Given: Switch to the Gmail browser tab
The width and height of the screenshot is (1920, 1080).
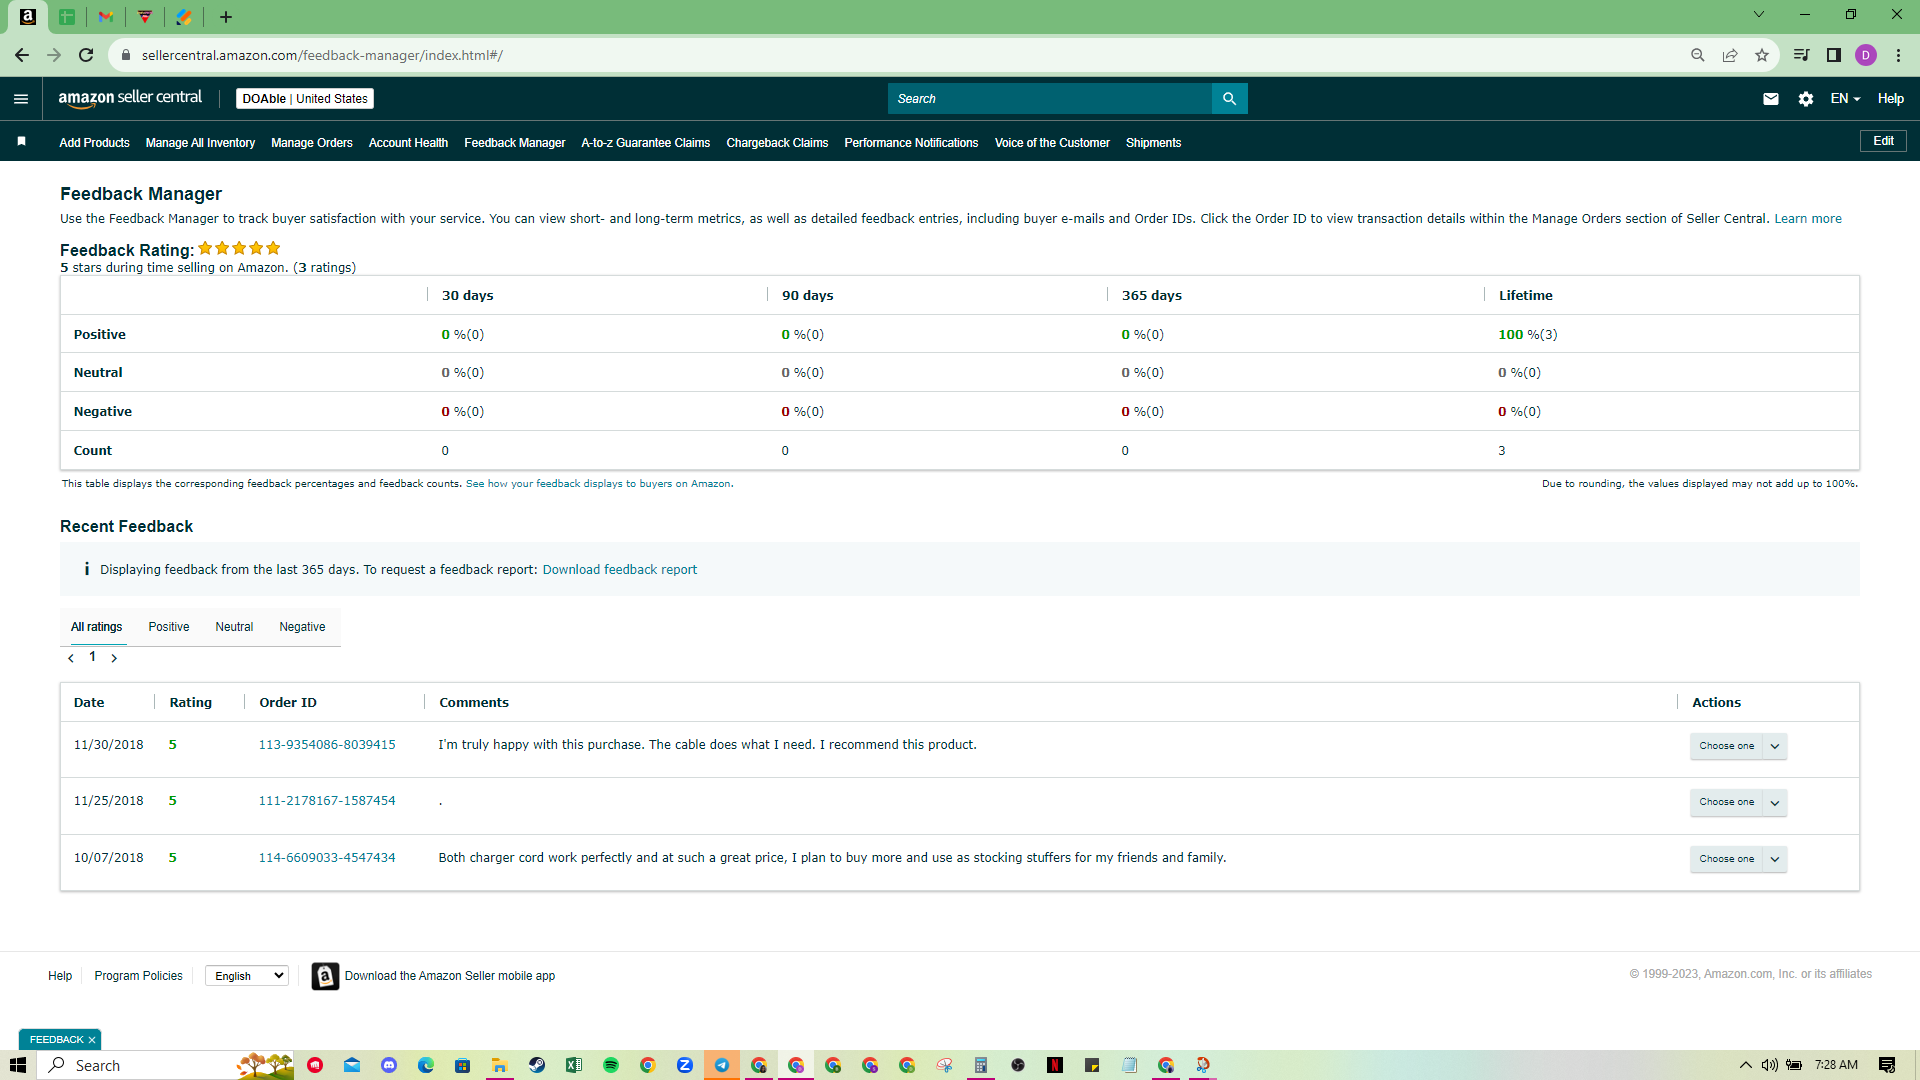Looking at the screenshot, I should point(106,17).
